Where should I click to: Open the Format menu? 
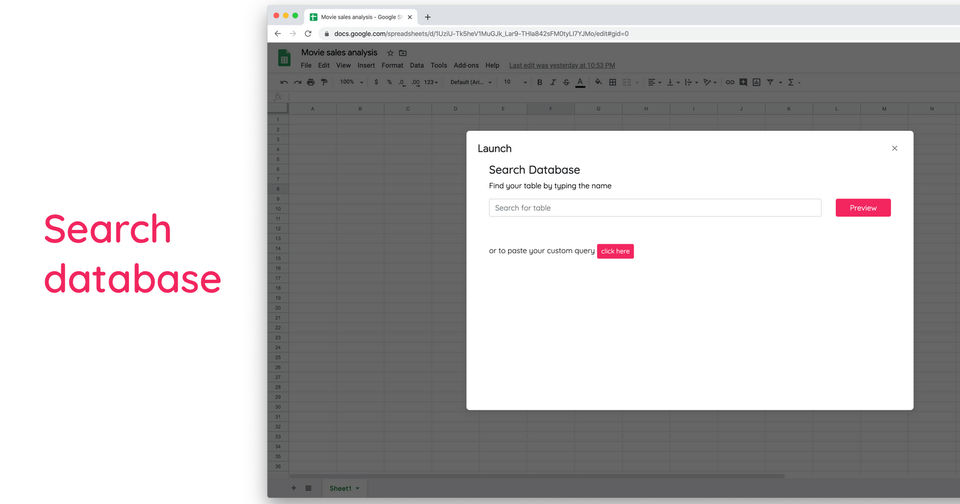click(x=392, y=66)
